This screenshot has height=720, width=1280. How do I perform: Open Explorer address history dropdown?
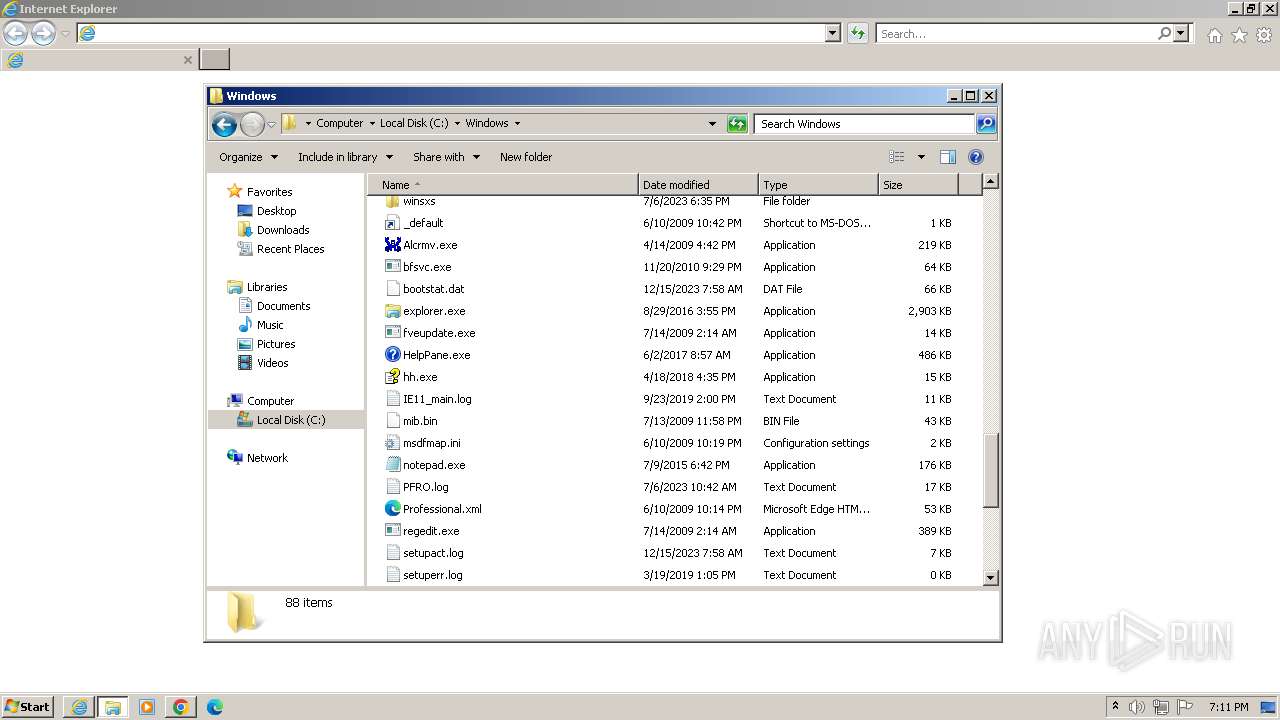coord(712,124)
